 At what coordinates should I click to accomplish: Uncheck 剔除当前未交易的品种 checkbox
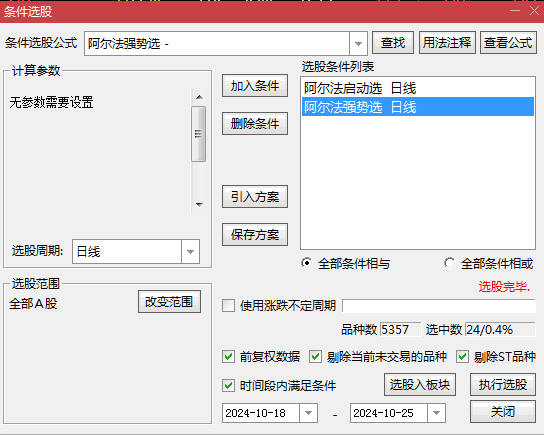pos(315,357)
